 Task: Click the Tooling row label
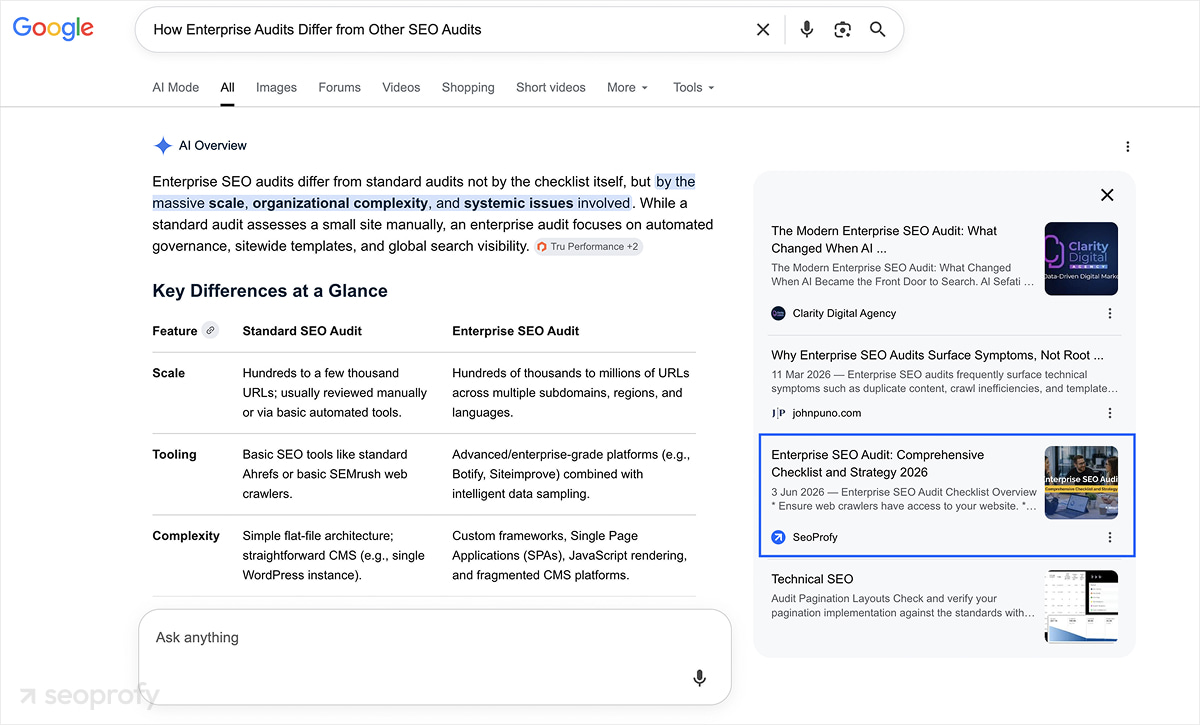pos(174,454)
